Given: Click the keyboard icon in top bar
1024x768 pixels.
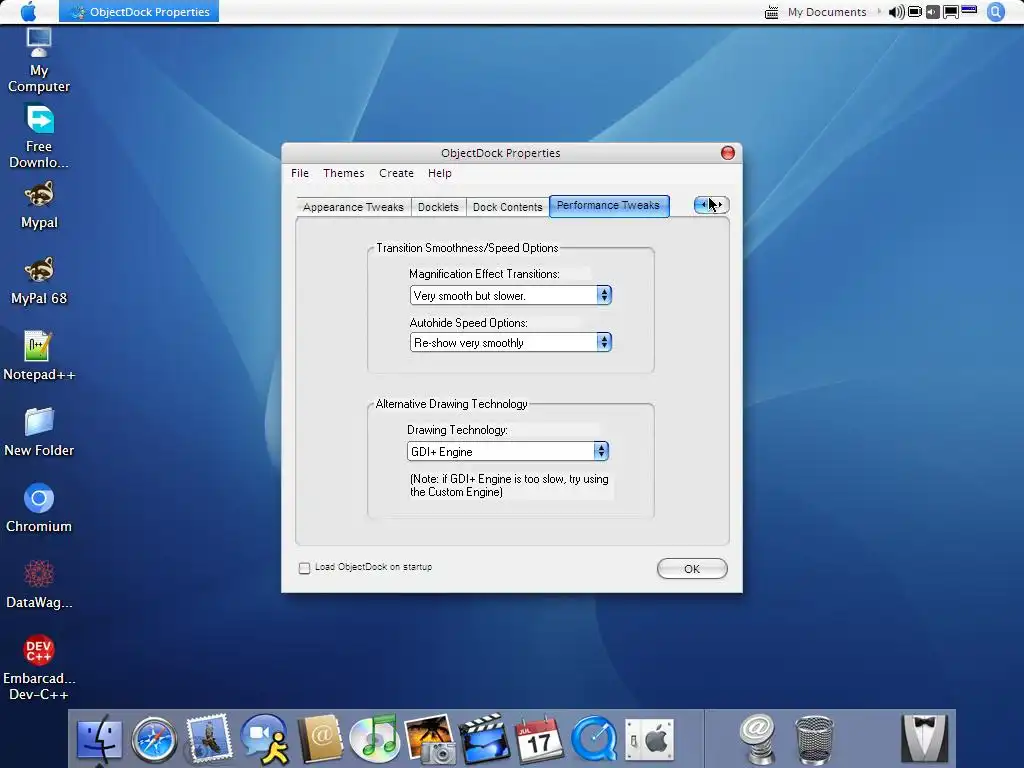Looking at the screenshot, I should (771, 12).
